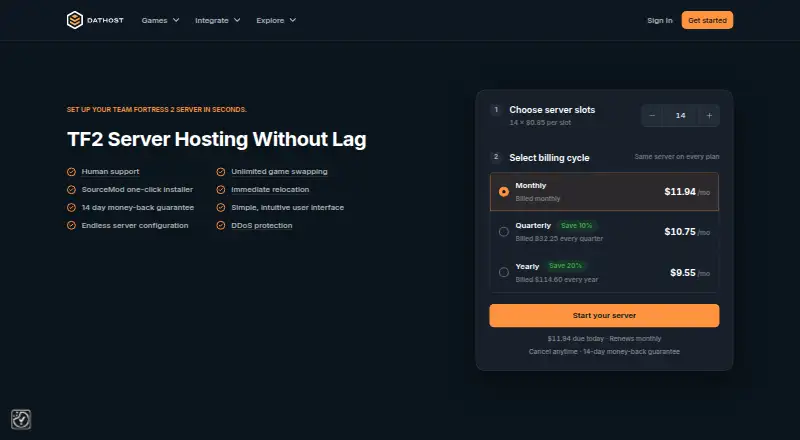Click checkmark icon beside DDoS protection
800x440 pixels.
click(221, 226)
